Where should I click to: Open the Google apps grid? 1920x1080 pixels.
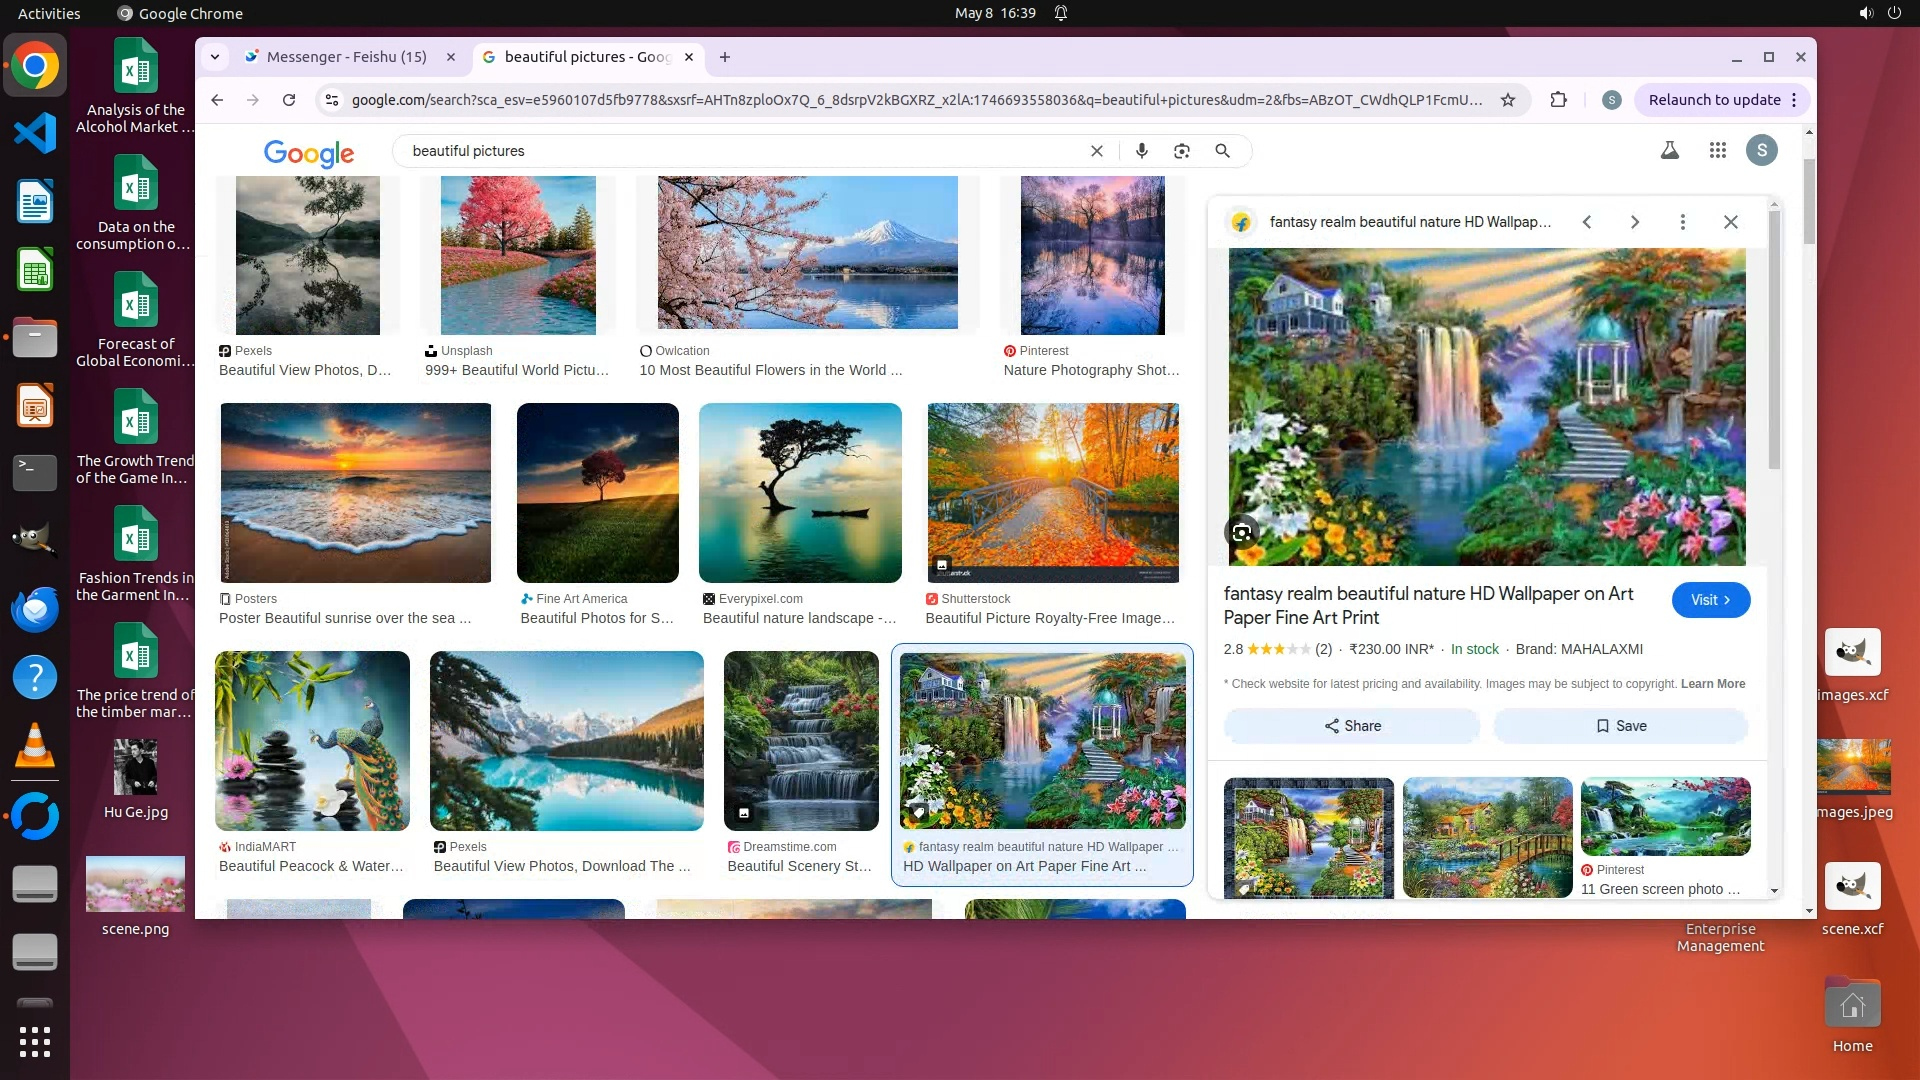[x=1717, y=151]
